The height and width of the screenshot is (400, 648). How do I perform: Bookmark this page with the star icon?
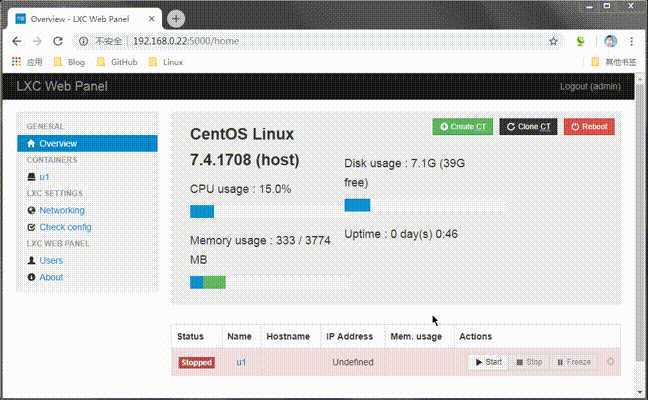(x=553, y=41)
